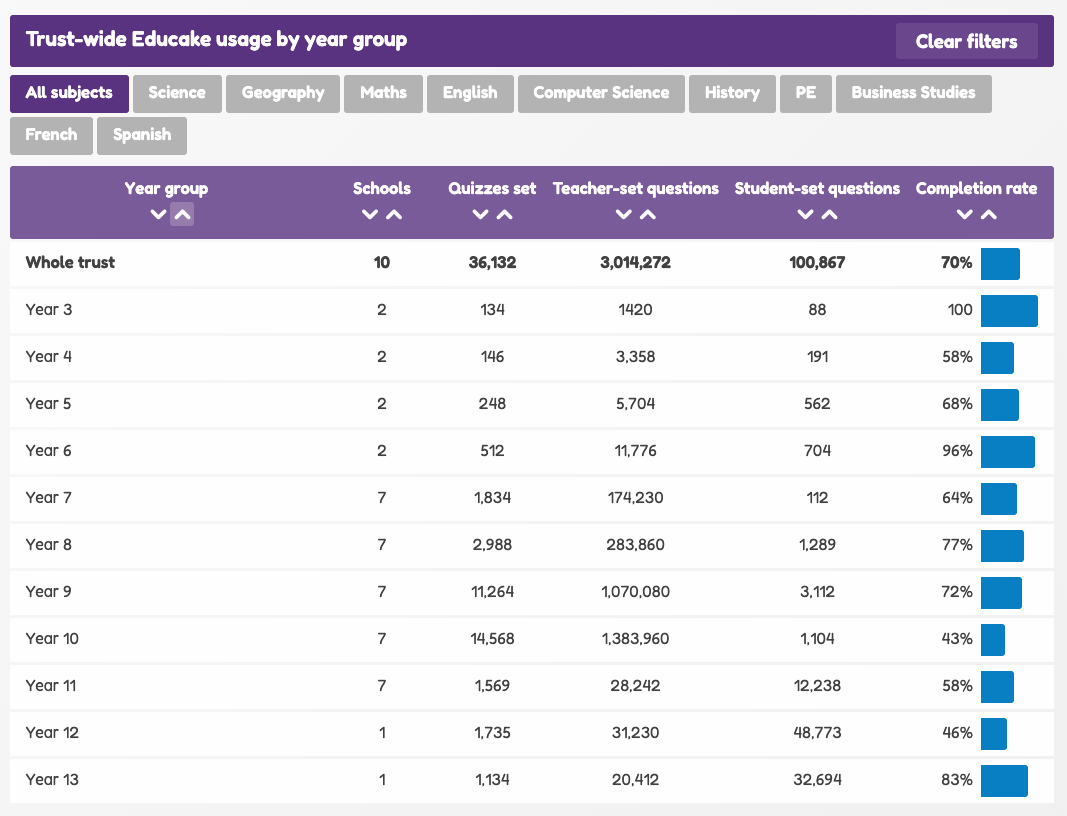Screen dimensions: 1067x816
Task: Click Year 11 student-set value 12,238
Action: tap(817, 685)
